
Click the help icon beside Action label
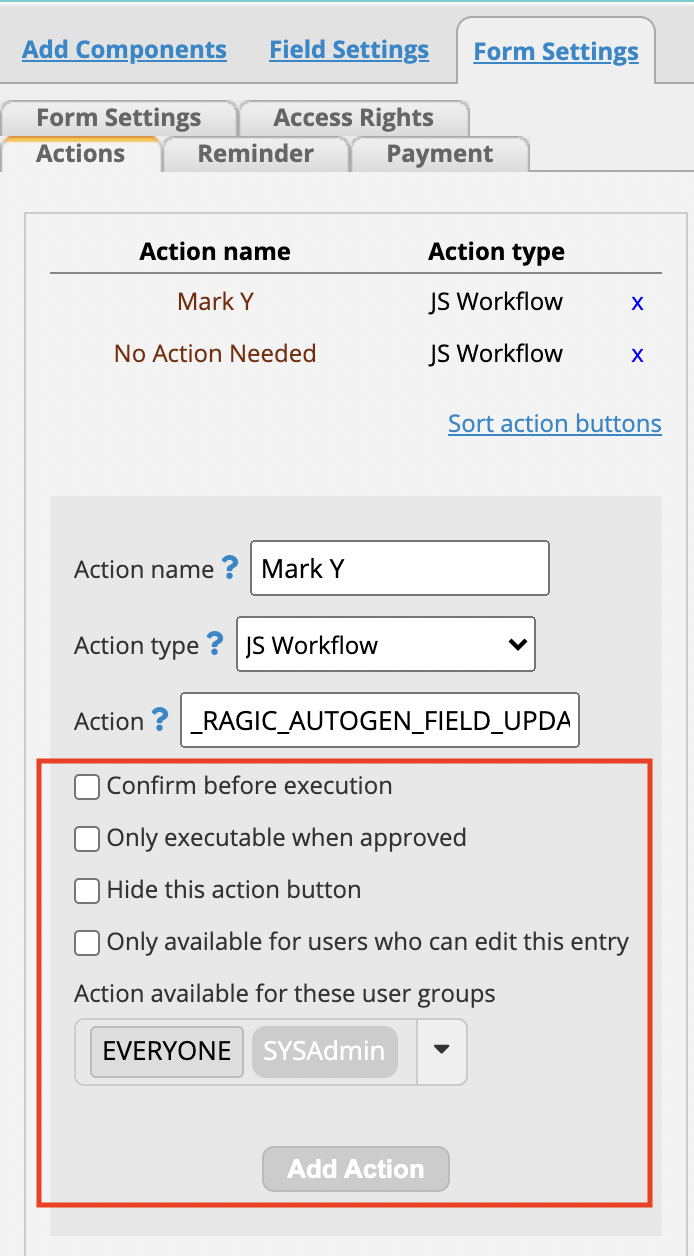pyautogui.click(x=160, y=720)
